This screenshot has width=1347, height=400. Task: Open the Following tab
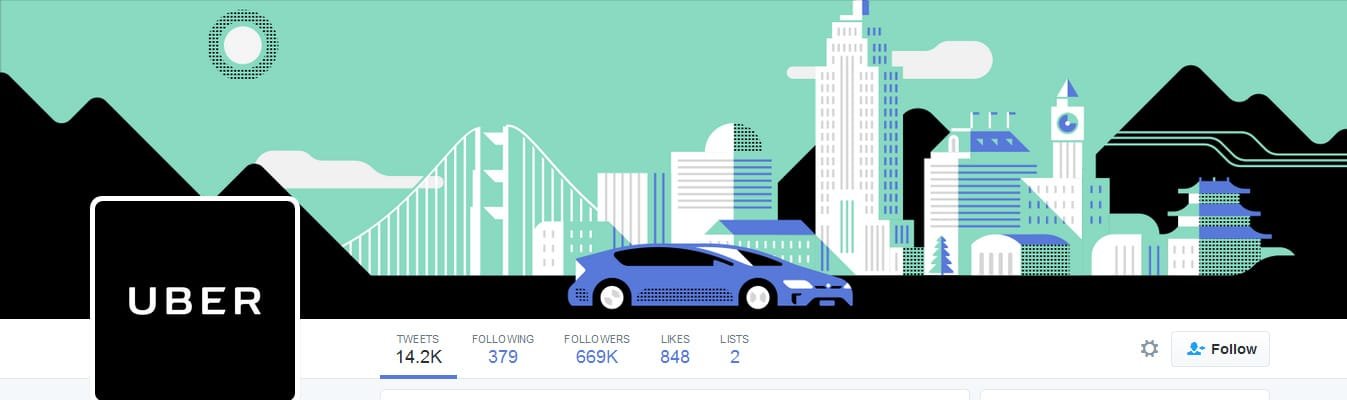(503, 349)
